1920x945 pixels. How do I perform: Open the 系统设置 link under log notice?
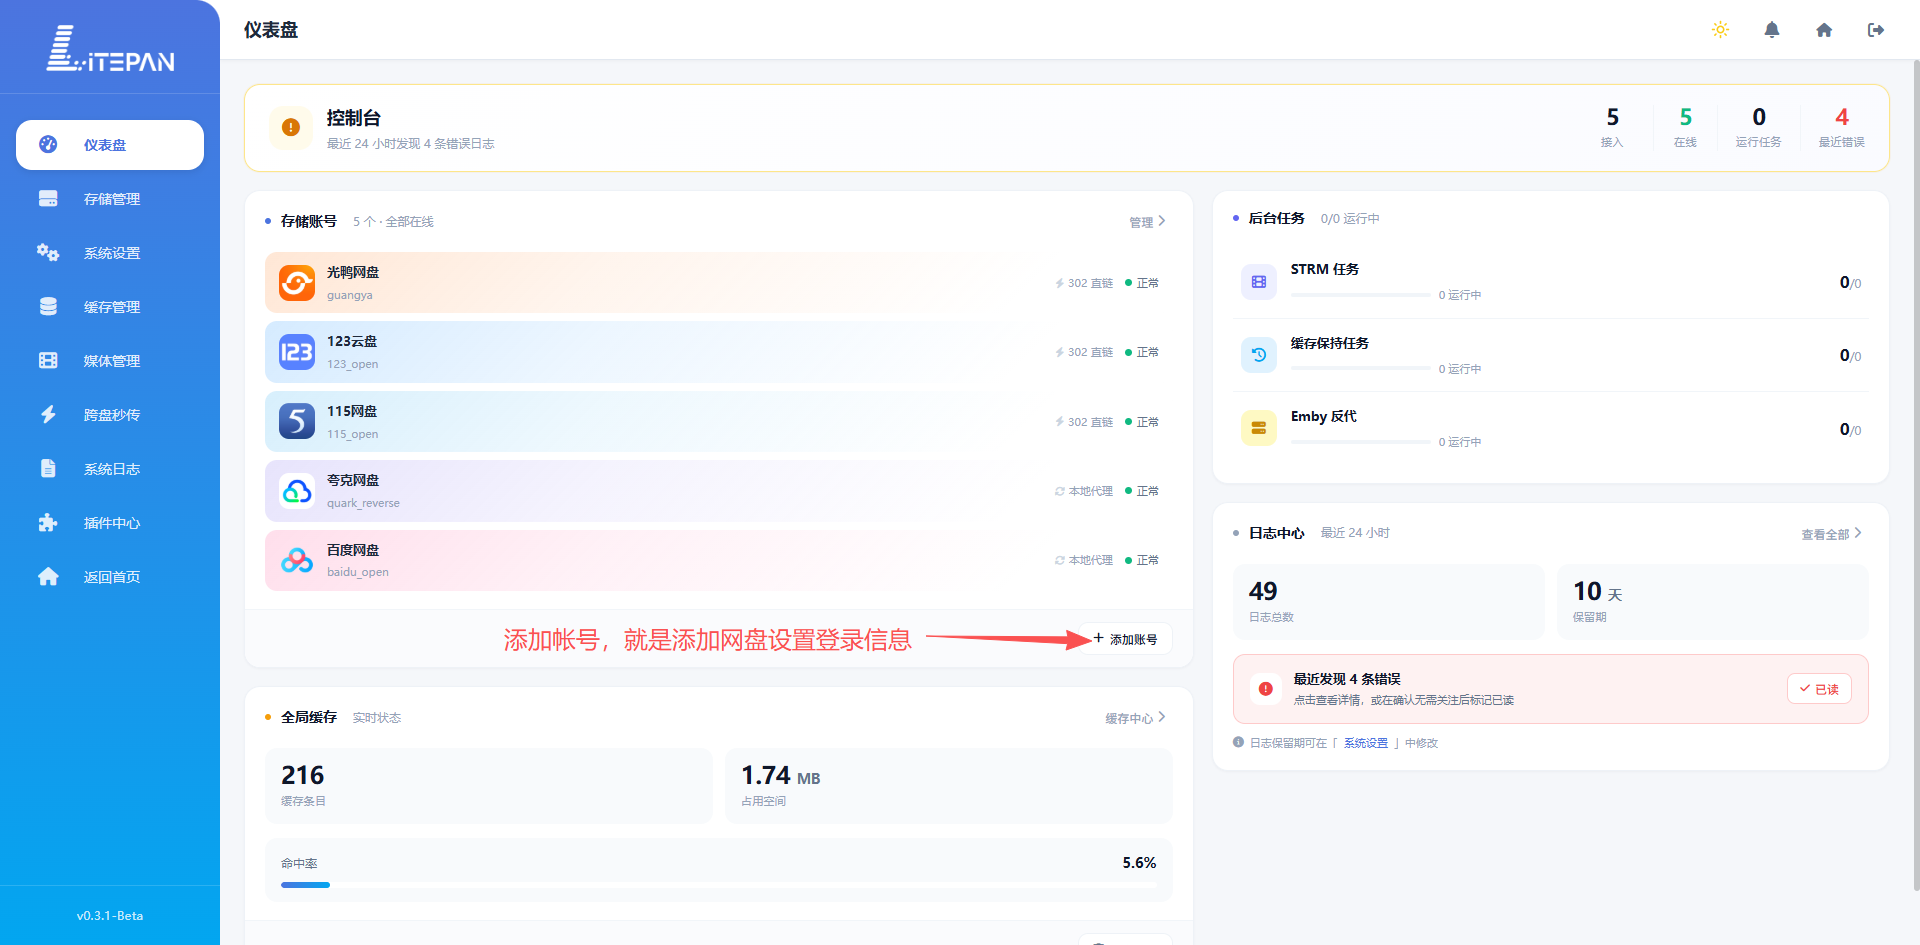pyautogui.click(x=1366, y=743)
